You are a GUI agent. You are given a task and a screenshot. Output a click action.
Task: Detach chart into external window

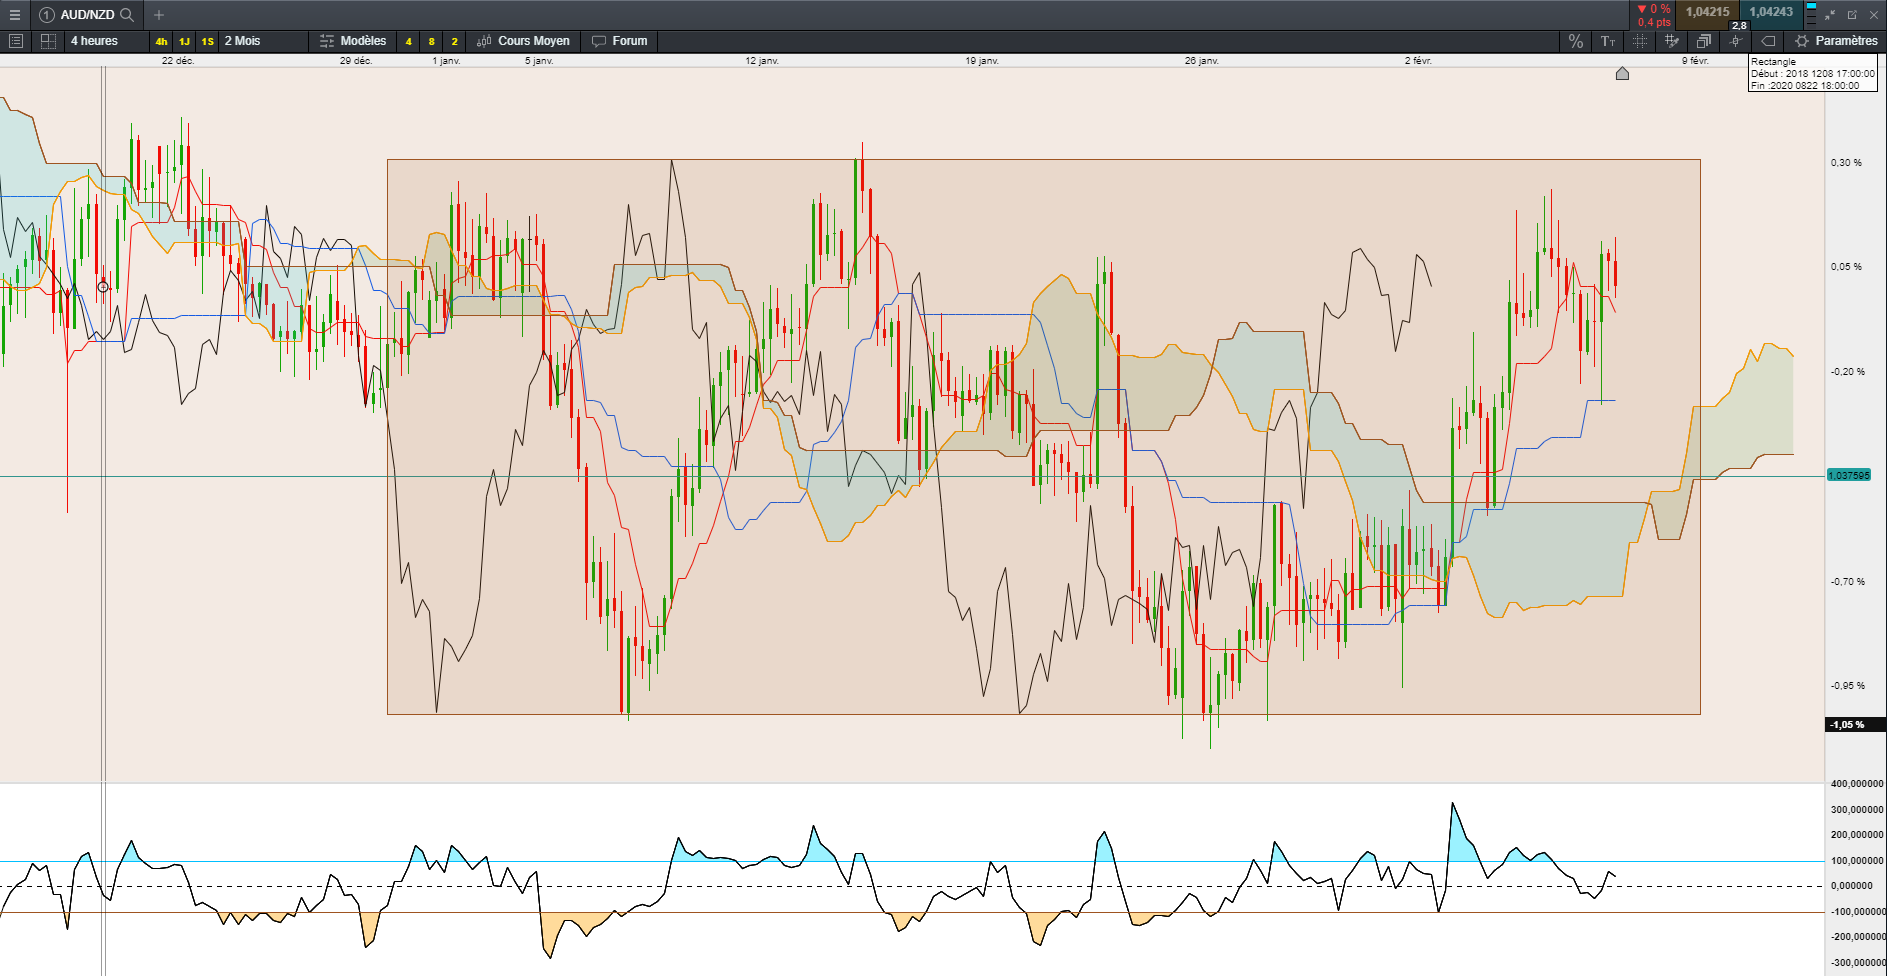[x=1852, y=15]
